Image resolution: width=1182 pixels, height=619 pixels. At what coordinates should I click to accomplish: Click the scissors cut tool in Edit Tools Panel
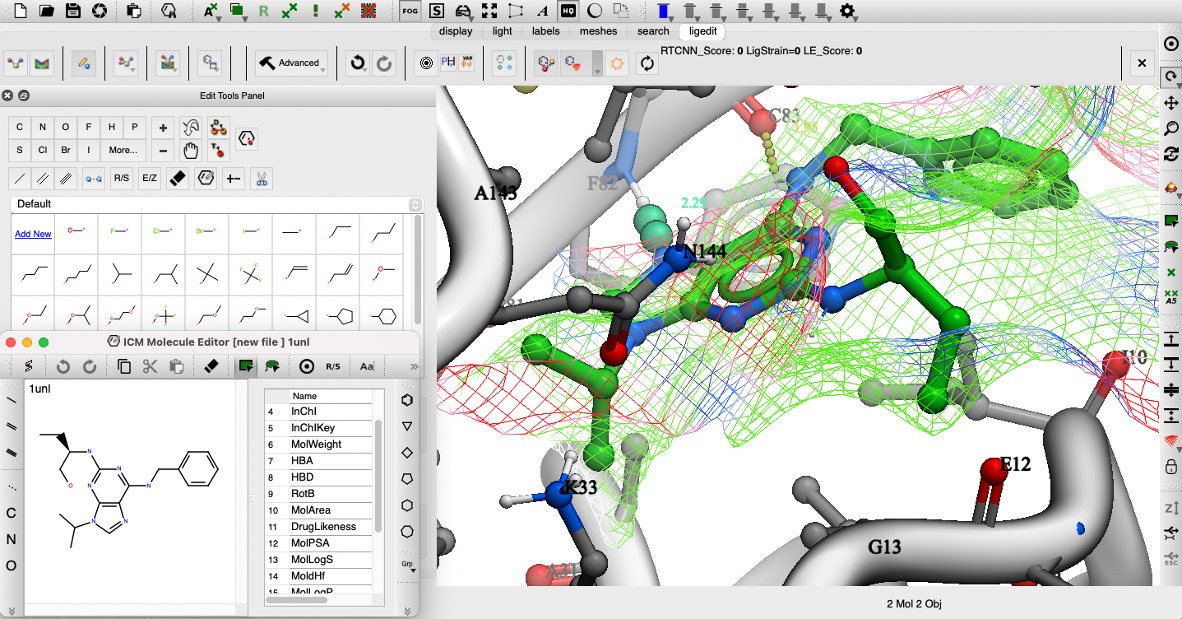click(x=262, y=179)
